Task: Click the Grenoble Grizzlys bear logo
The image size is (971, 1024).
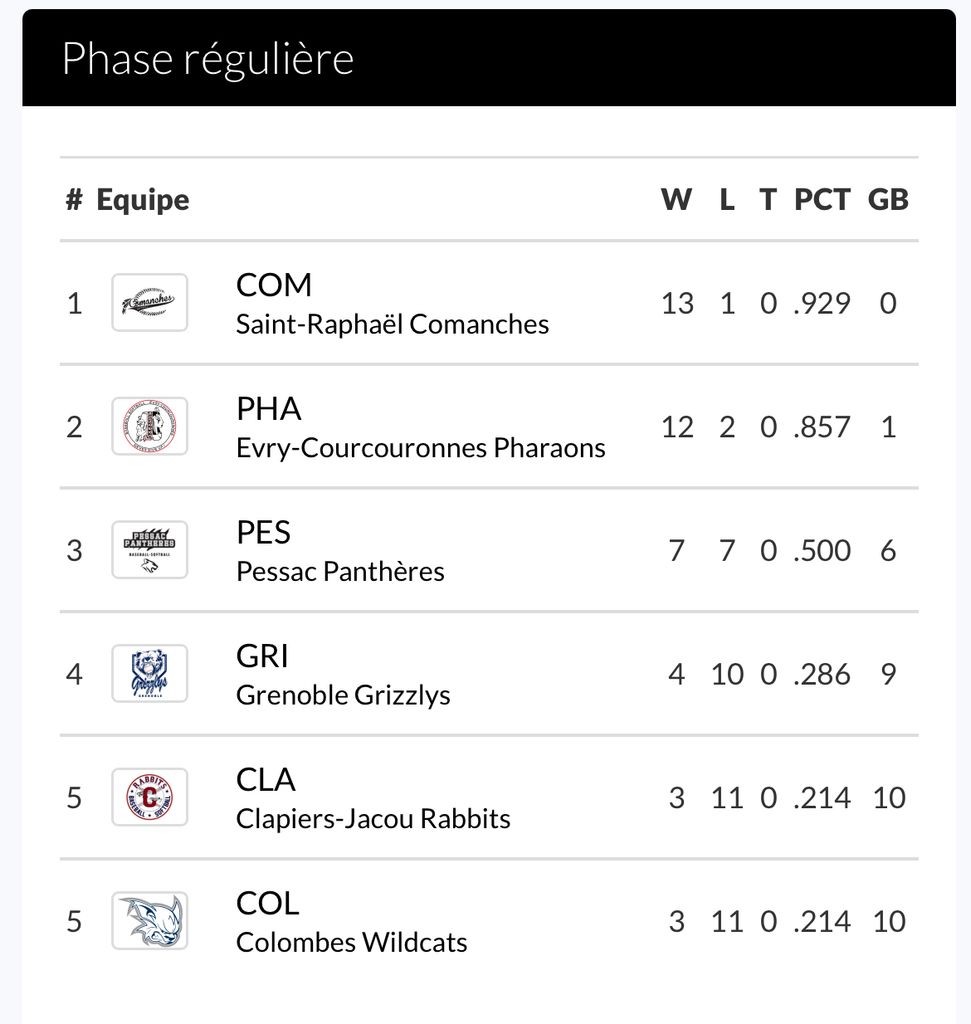Action: point(149,674)
